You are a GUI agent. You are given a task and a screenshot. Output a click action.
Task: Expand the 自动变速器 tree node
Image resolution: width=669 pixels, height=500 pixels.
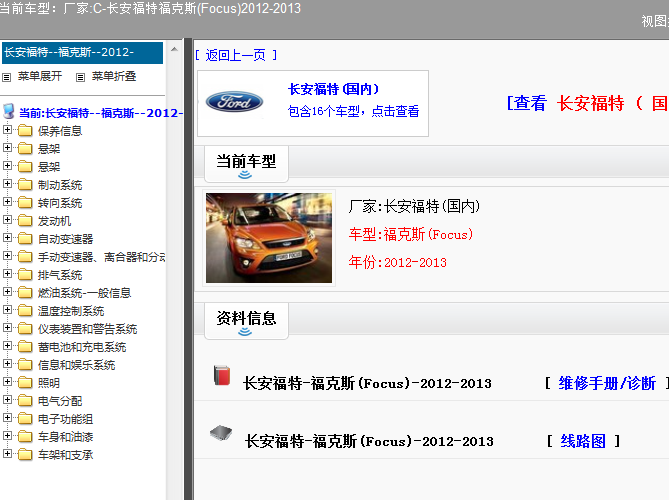click(x=7, y=237)
